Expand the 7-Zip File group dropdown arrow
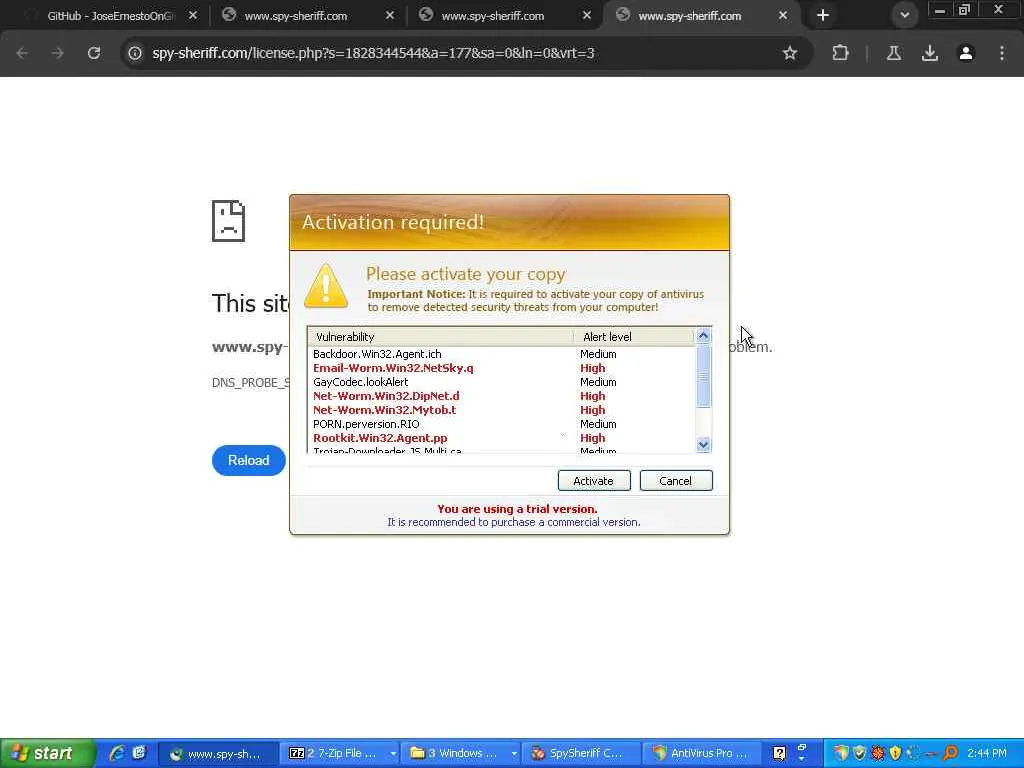The height and width of the screenshot is (768, 1024). (393, 754)
